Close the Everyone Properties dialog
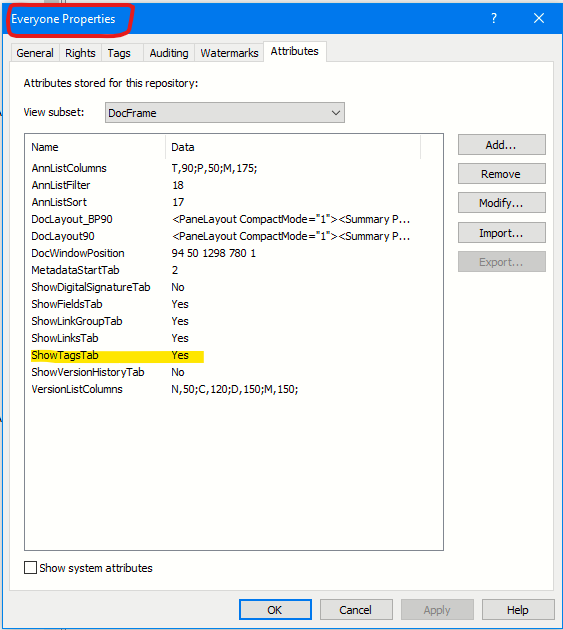563x630 pixels. 538,18
